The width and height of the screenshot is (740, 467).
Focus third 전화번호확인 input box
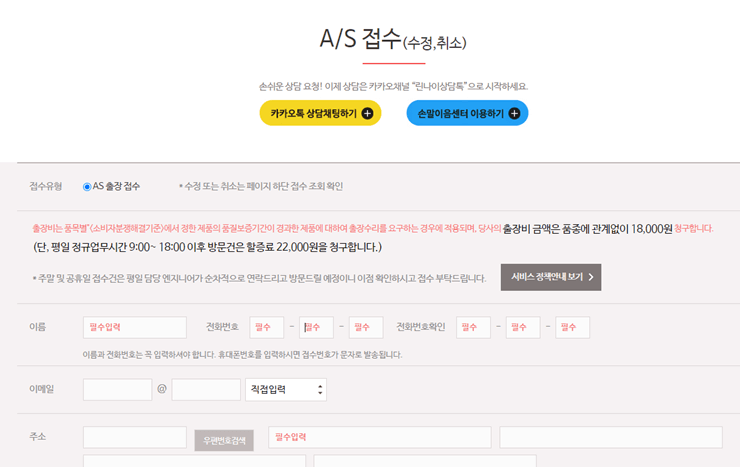click(572, 327)
